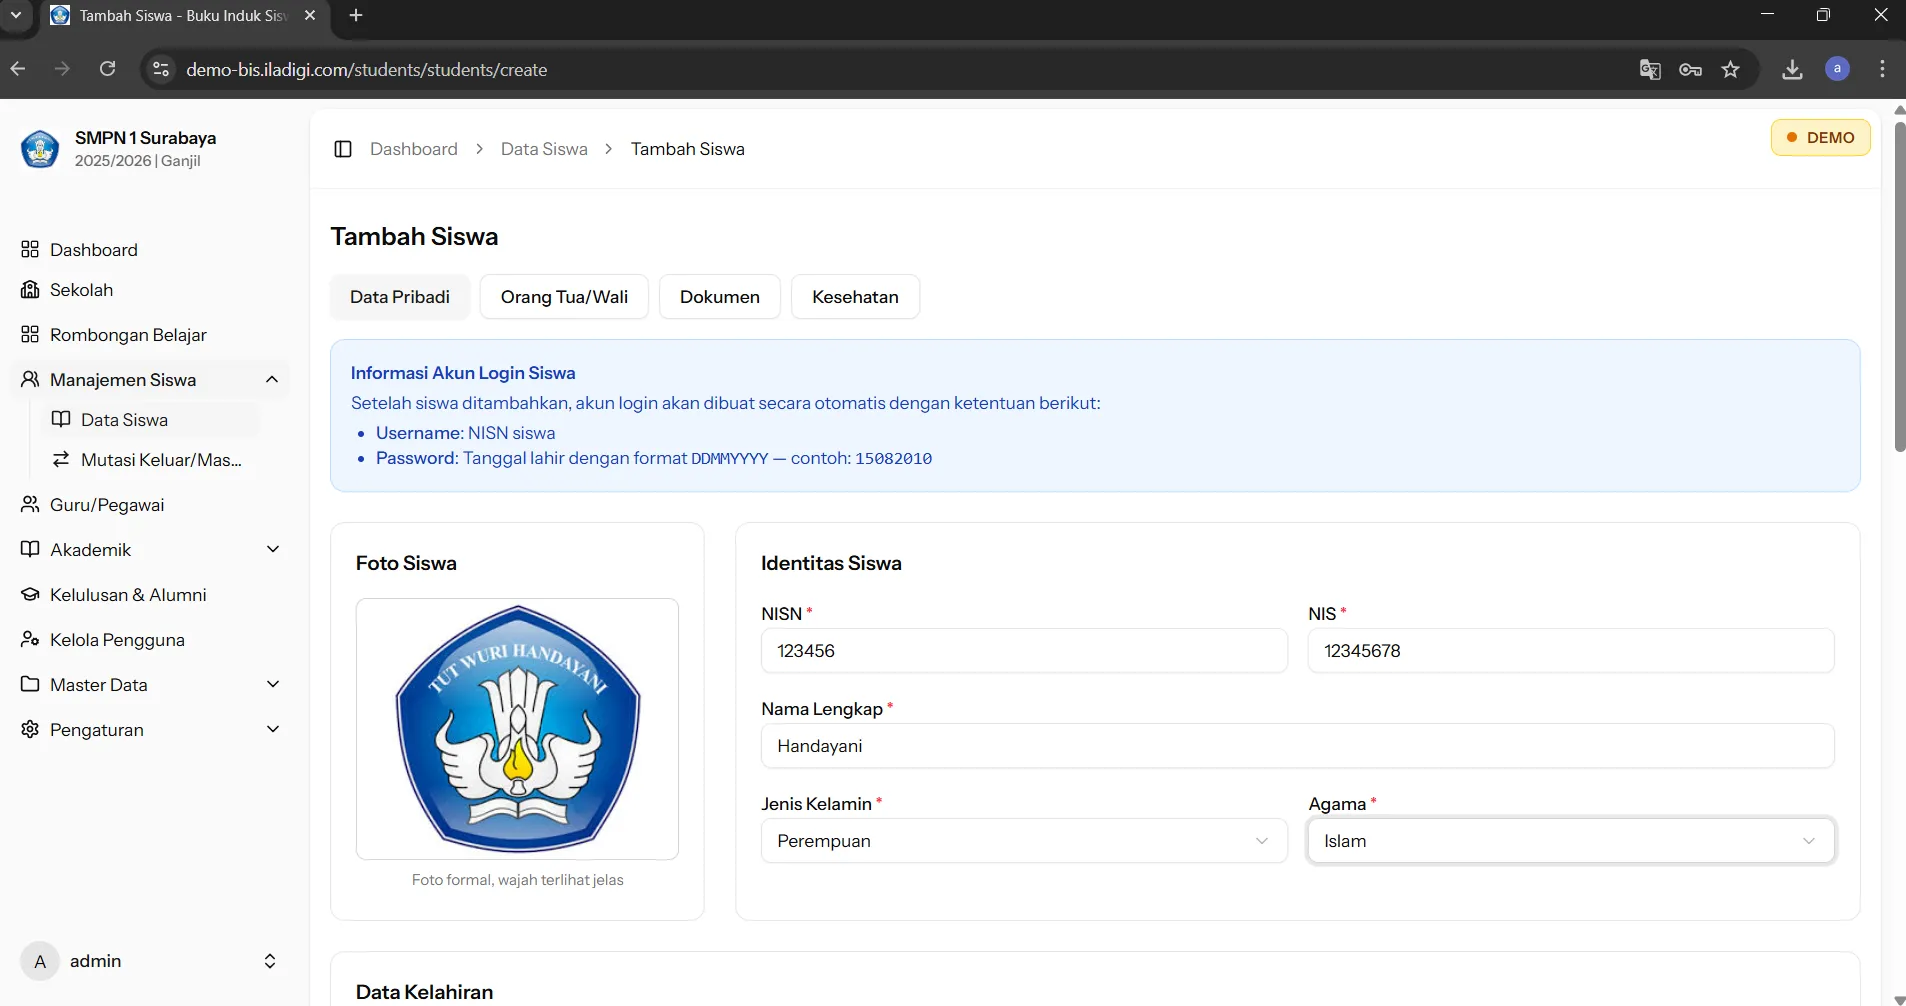Toggle the sidebar panel icon
Image resolution: width=1906 pixels, height=1006 pixels.
(x=343, y=149)
